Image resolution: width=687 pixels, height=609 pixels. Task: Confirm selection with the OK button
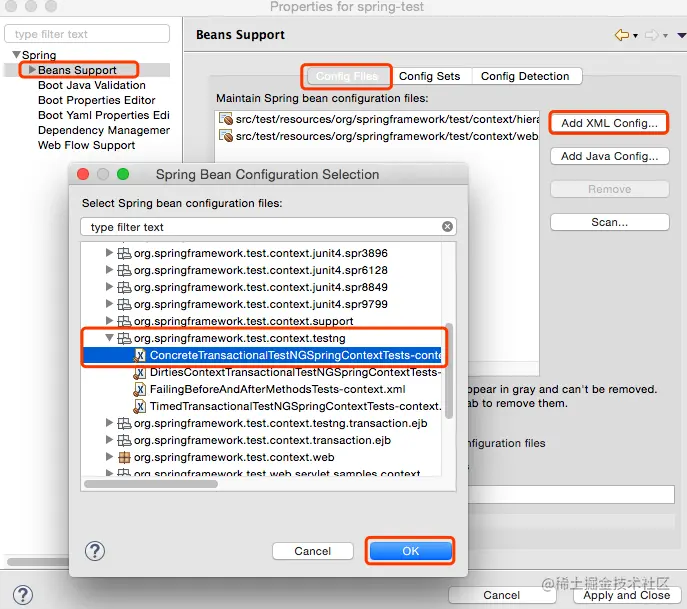(x=411, y=551)
